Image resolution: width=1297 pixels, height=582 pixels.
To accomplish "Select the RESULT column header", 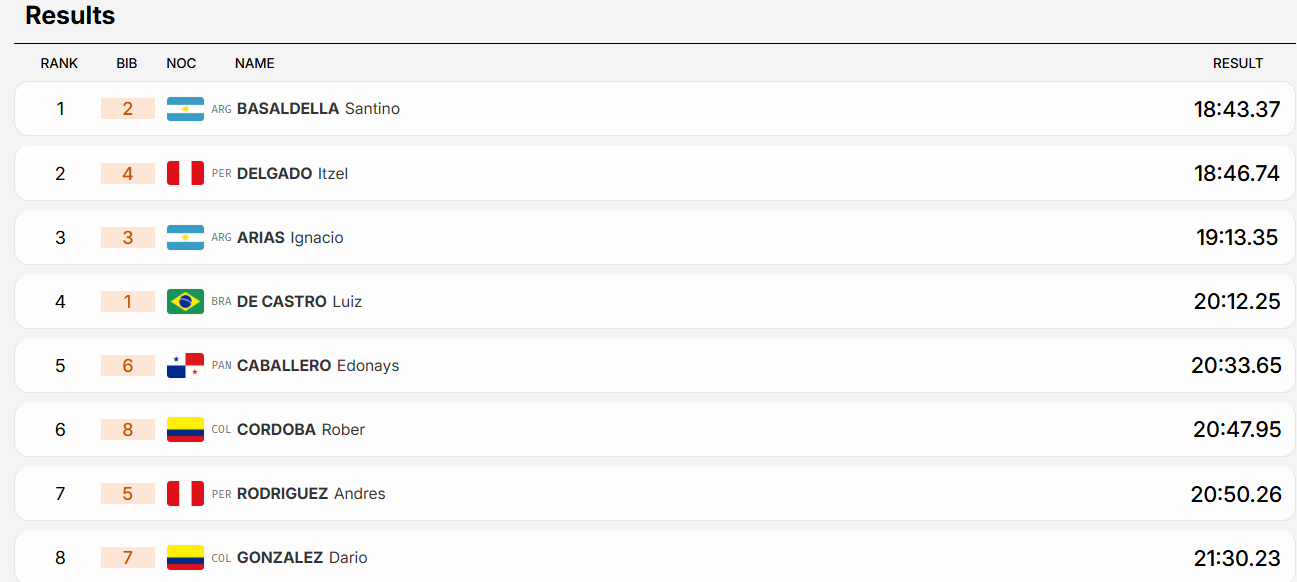I will [x=1238, y=63].
